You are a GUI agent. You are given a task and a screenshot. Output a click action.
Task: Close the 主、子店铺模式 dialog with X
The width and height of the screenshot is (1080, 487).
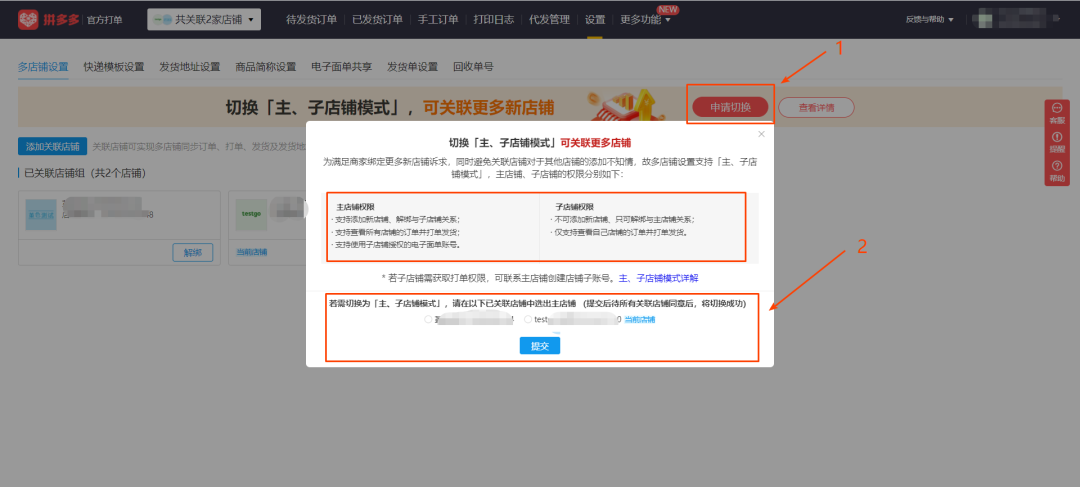[x=761, y=134]
